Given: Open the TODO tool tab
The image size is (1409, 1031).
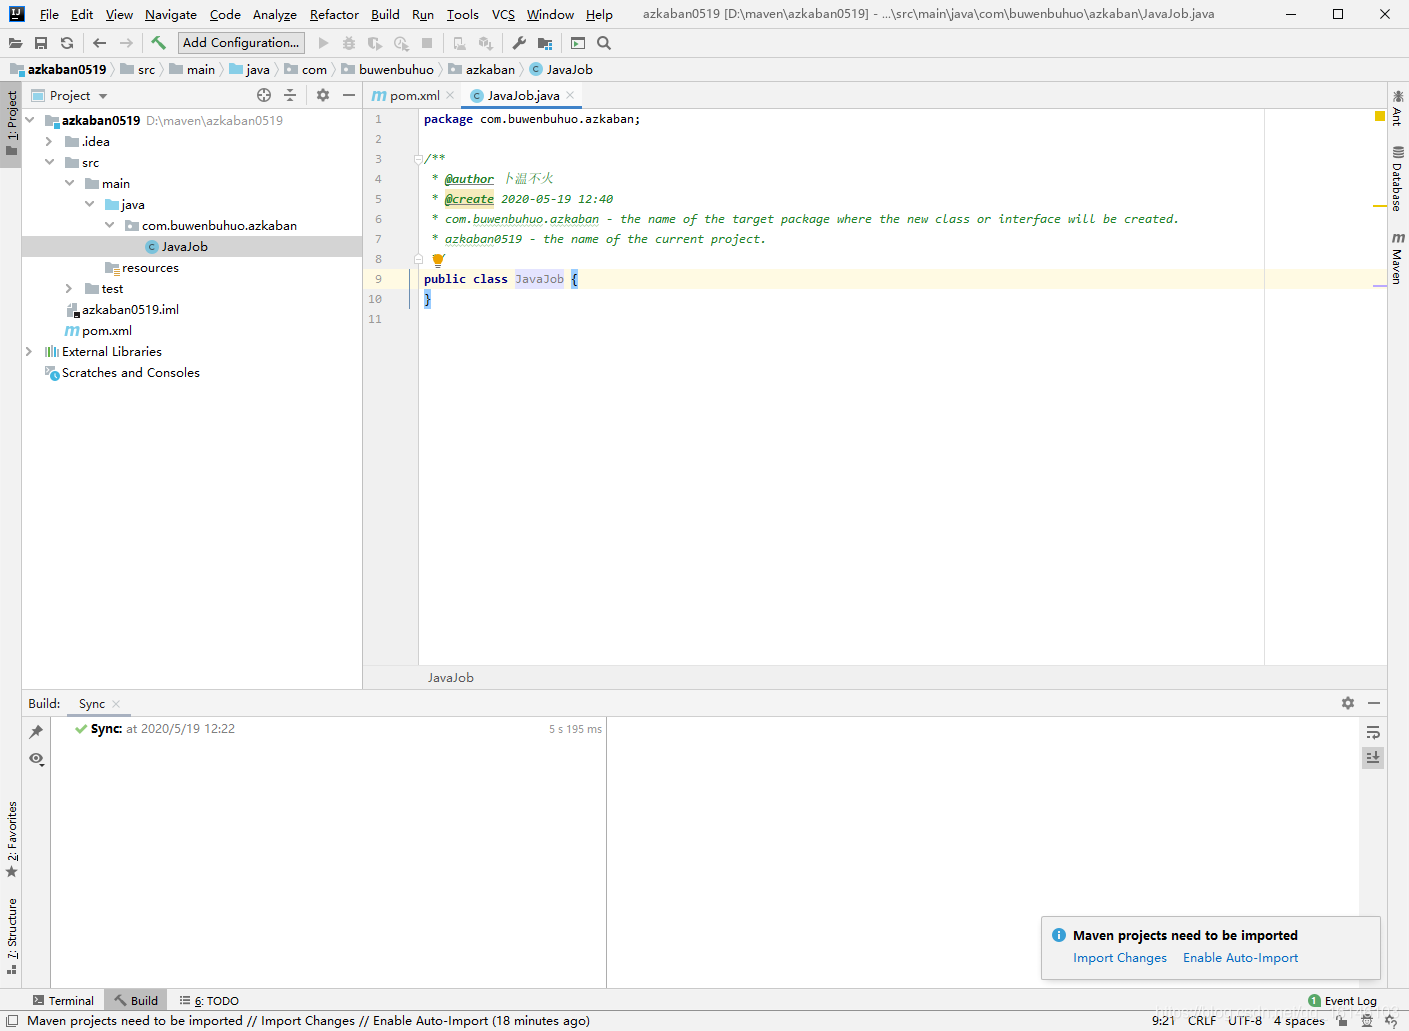Looking at the screenshot, I should pos(209,1000).
